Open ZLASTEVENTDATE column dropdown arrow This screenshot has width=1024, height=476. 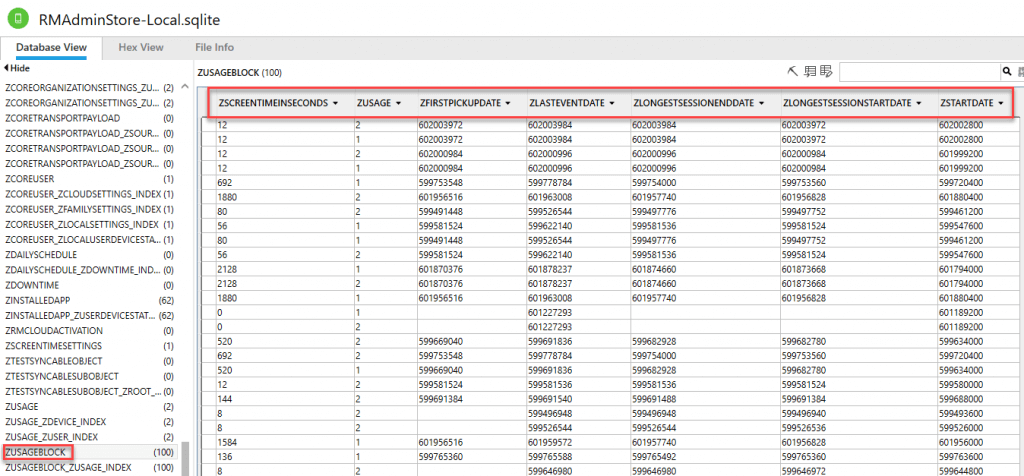pyautogui.click(x=610, y=103)
